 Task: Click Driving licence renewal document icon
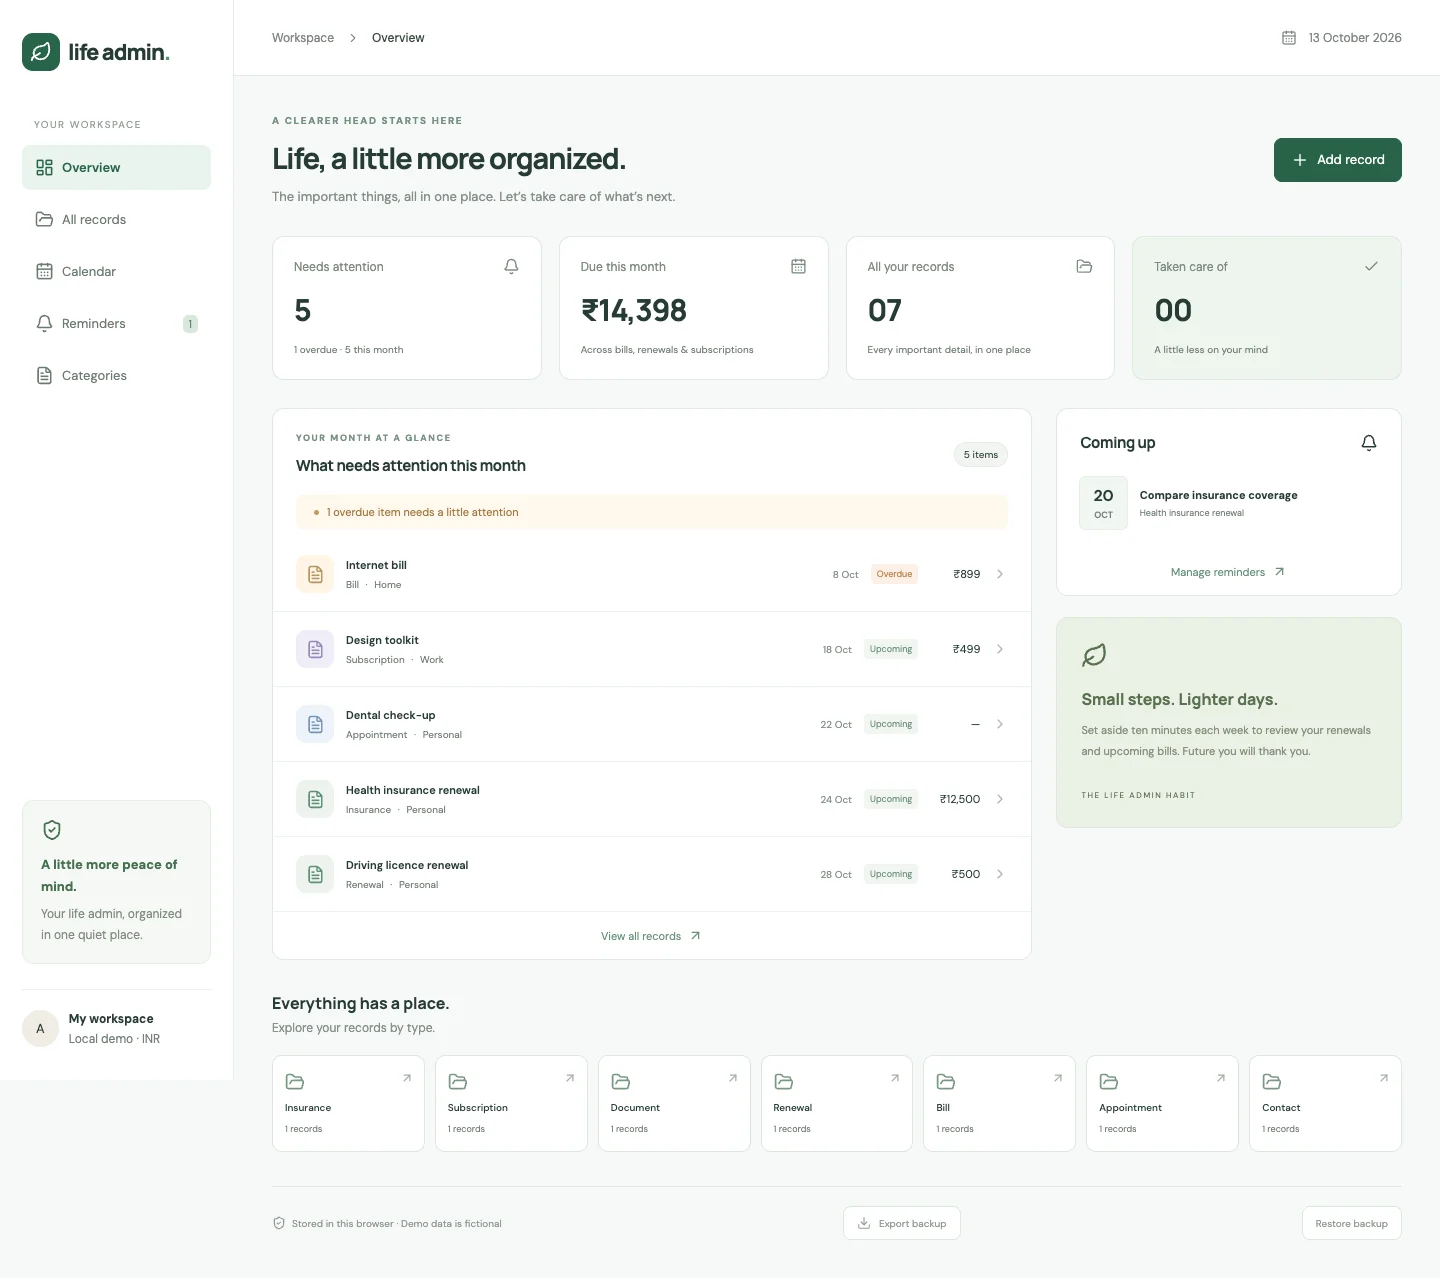pos(315,874)
